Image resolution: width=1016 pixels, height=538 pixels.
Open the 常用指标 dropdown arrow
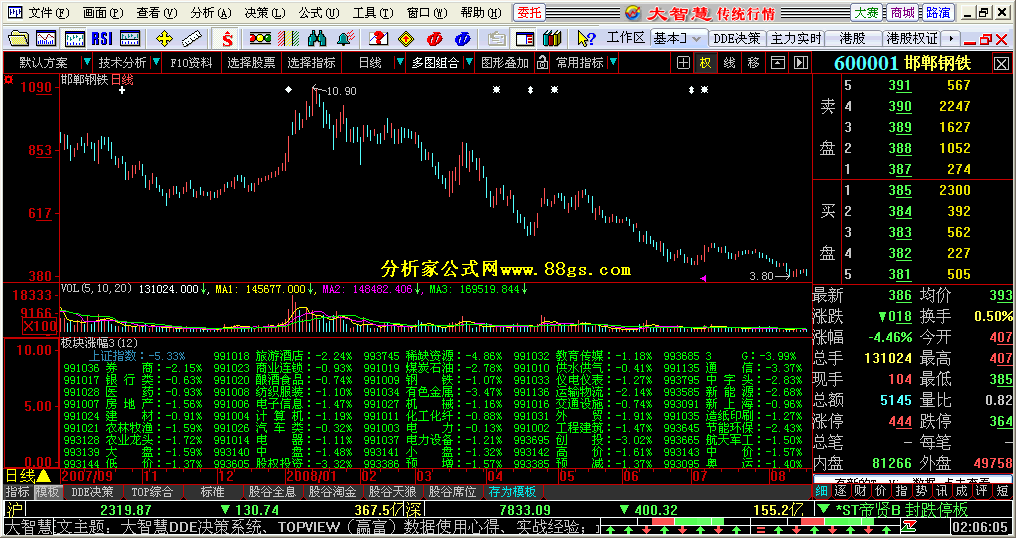tap(613, 63)
